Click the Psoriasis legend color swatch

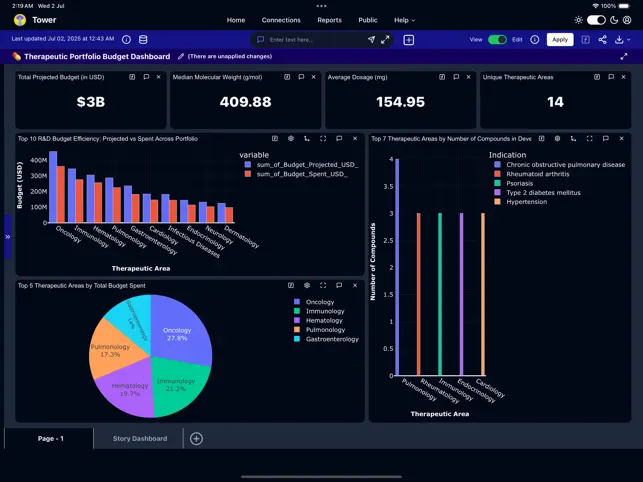[498, 184]
